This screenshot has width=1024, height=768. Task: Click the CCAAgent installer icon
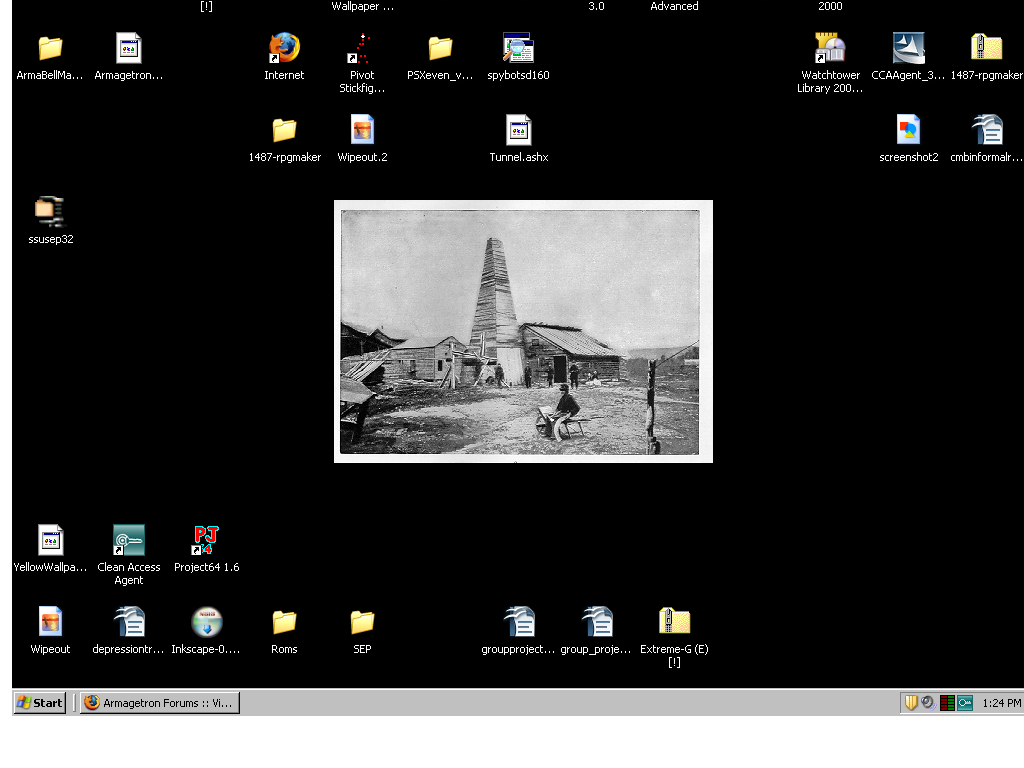(908, 48)
